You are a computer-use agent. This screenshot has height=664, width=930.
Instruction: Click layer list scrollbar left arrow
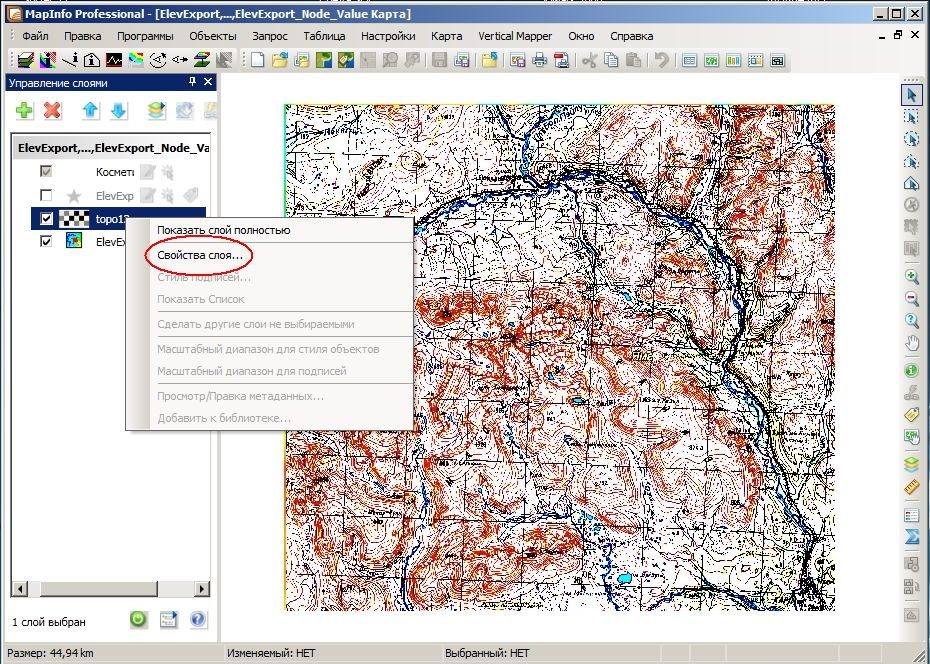pyautogui.click(x=20, y=589)
